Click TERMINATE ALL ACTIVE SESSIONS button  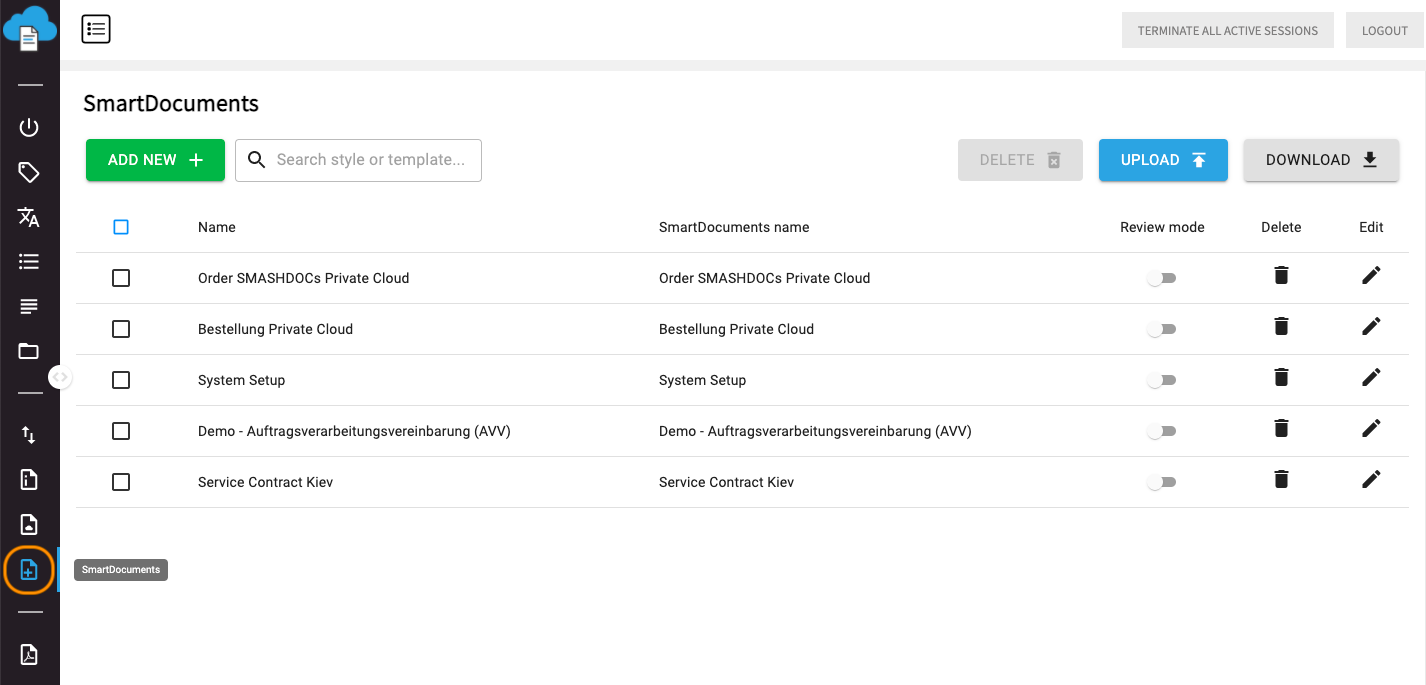coord(1228,31)
